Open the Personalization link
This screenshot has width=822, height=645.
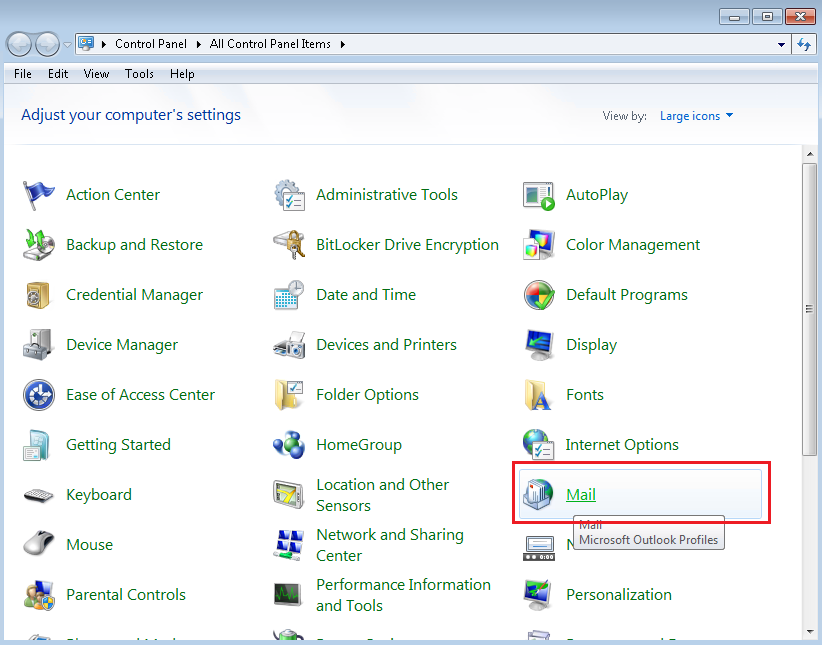[x=619, y=595]
